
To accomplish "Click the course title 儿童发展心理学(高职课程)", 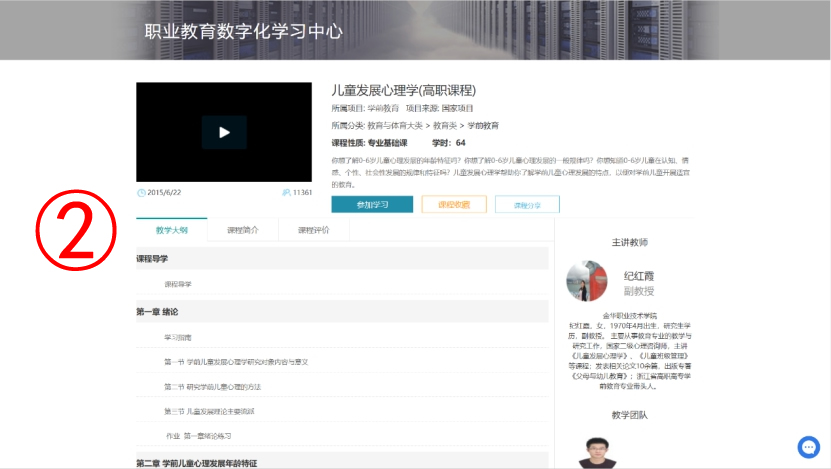I will click(404, 91).
